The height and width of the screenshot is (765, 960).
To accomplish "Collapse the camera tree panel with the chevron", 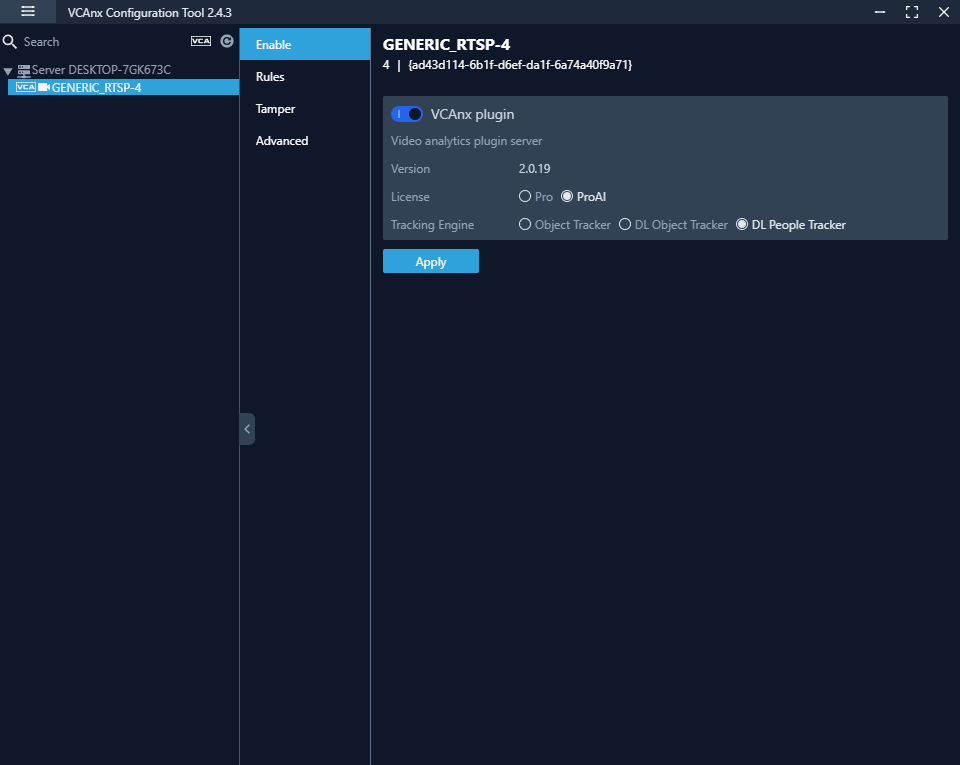I will point(247,429).
